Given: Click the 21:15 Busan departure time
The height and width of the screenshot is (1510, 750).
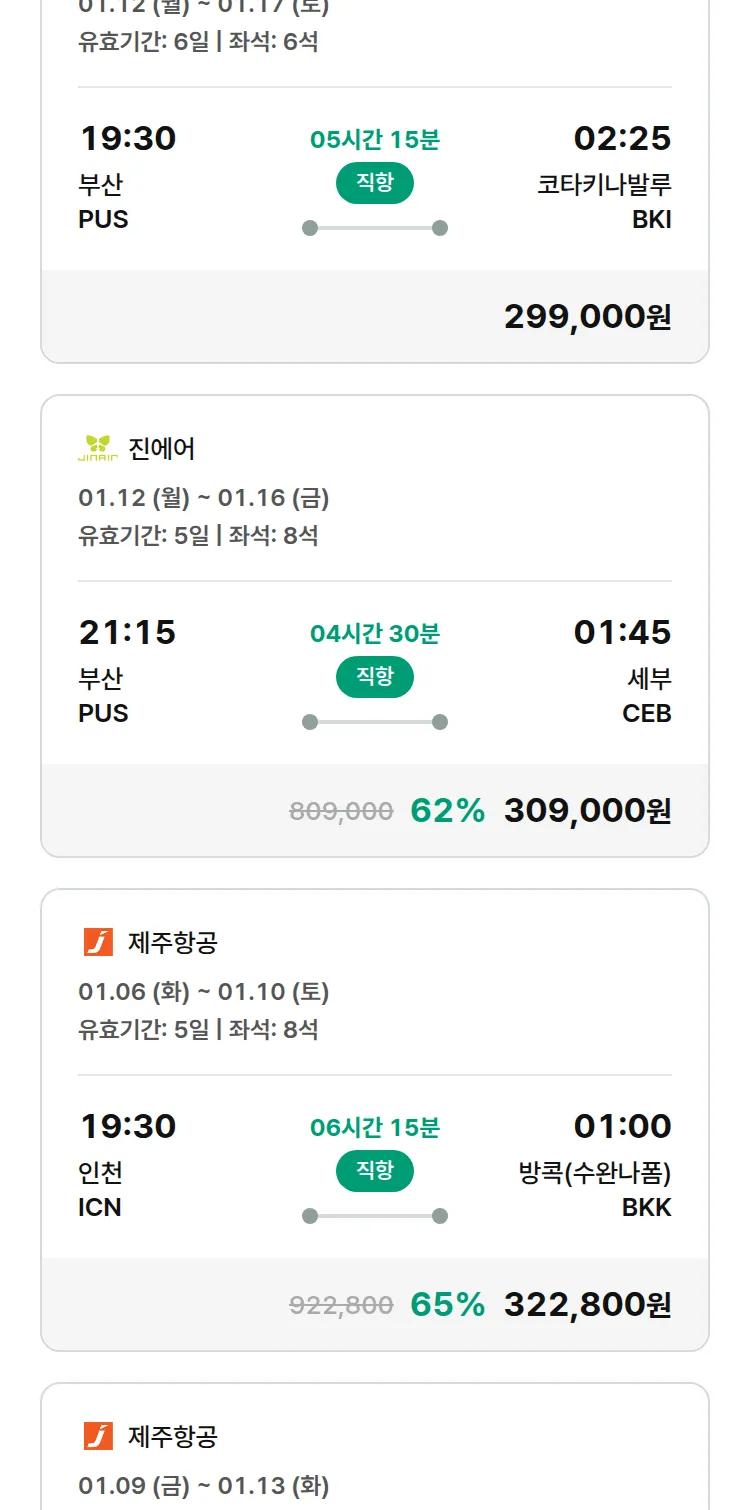Looking at the screenshot, I should click(x=127, y=632).
